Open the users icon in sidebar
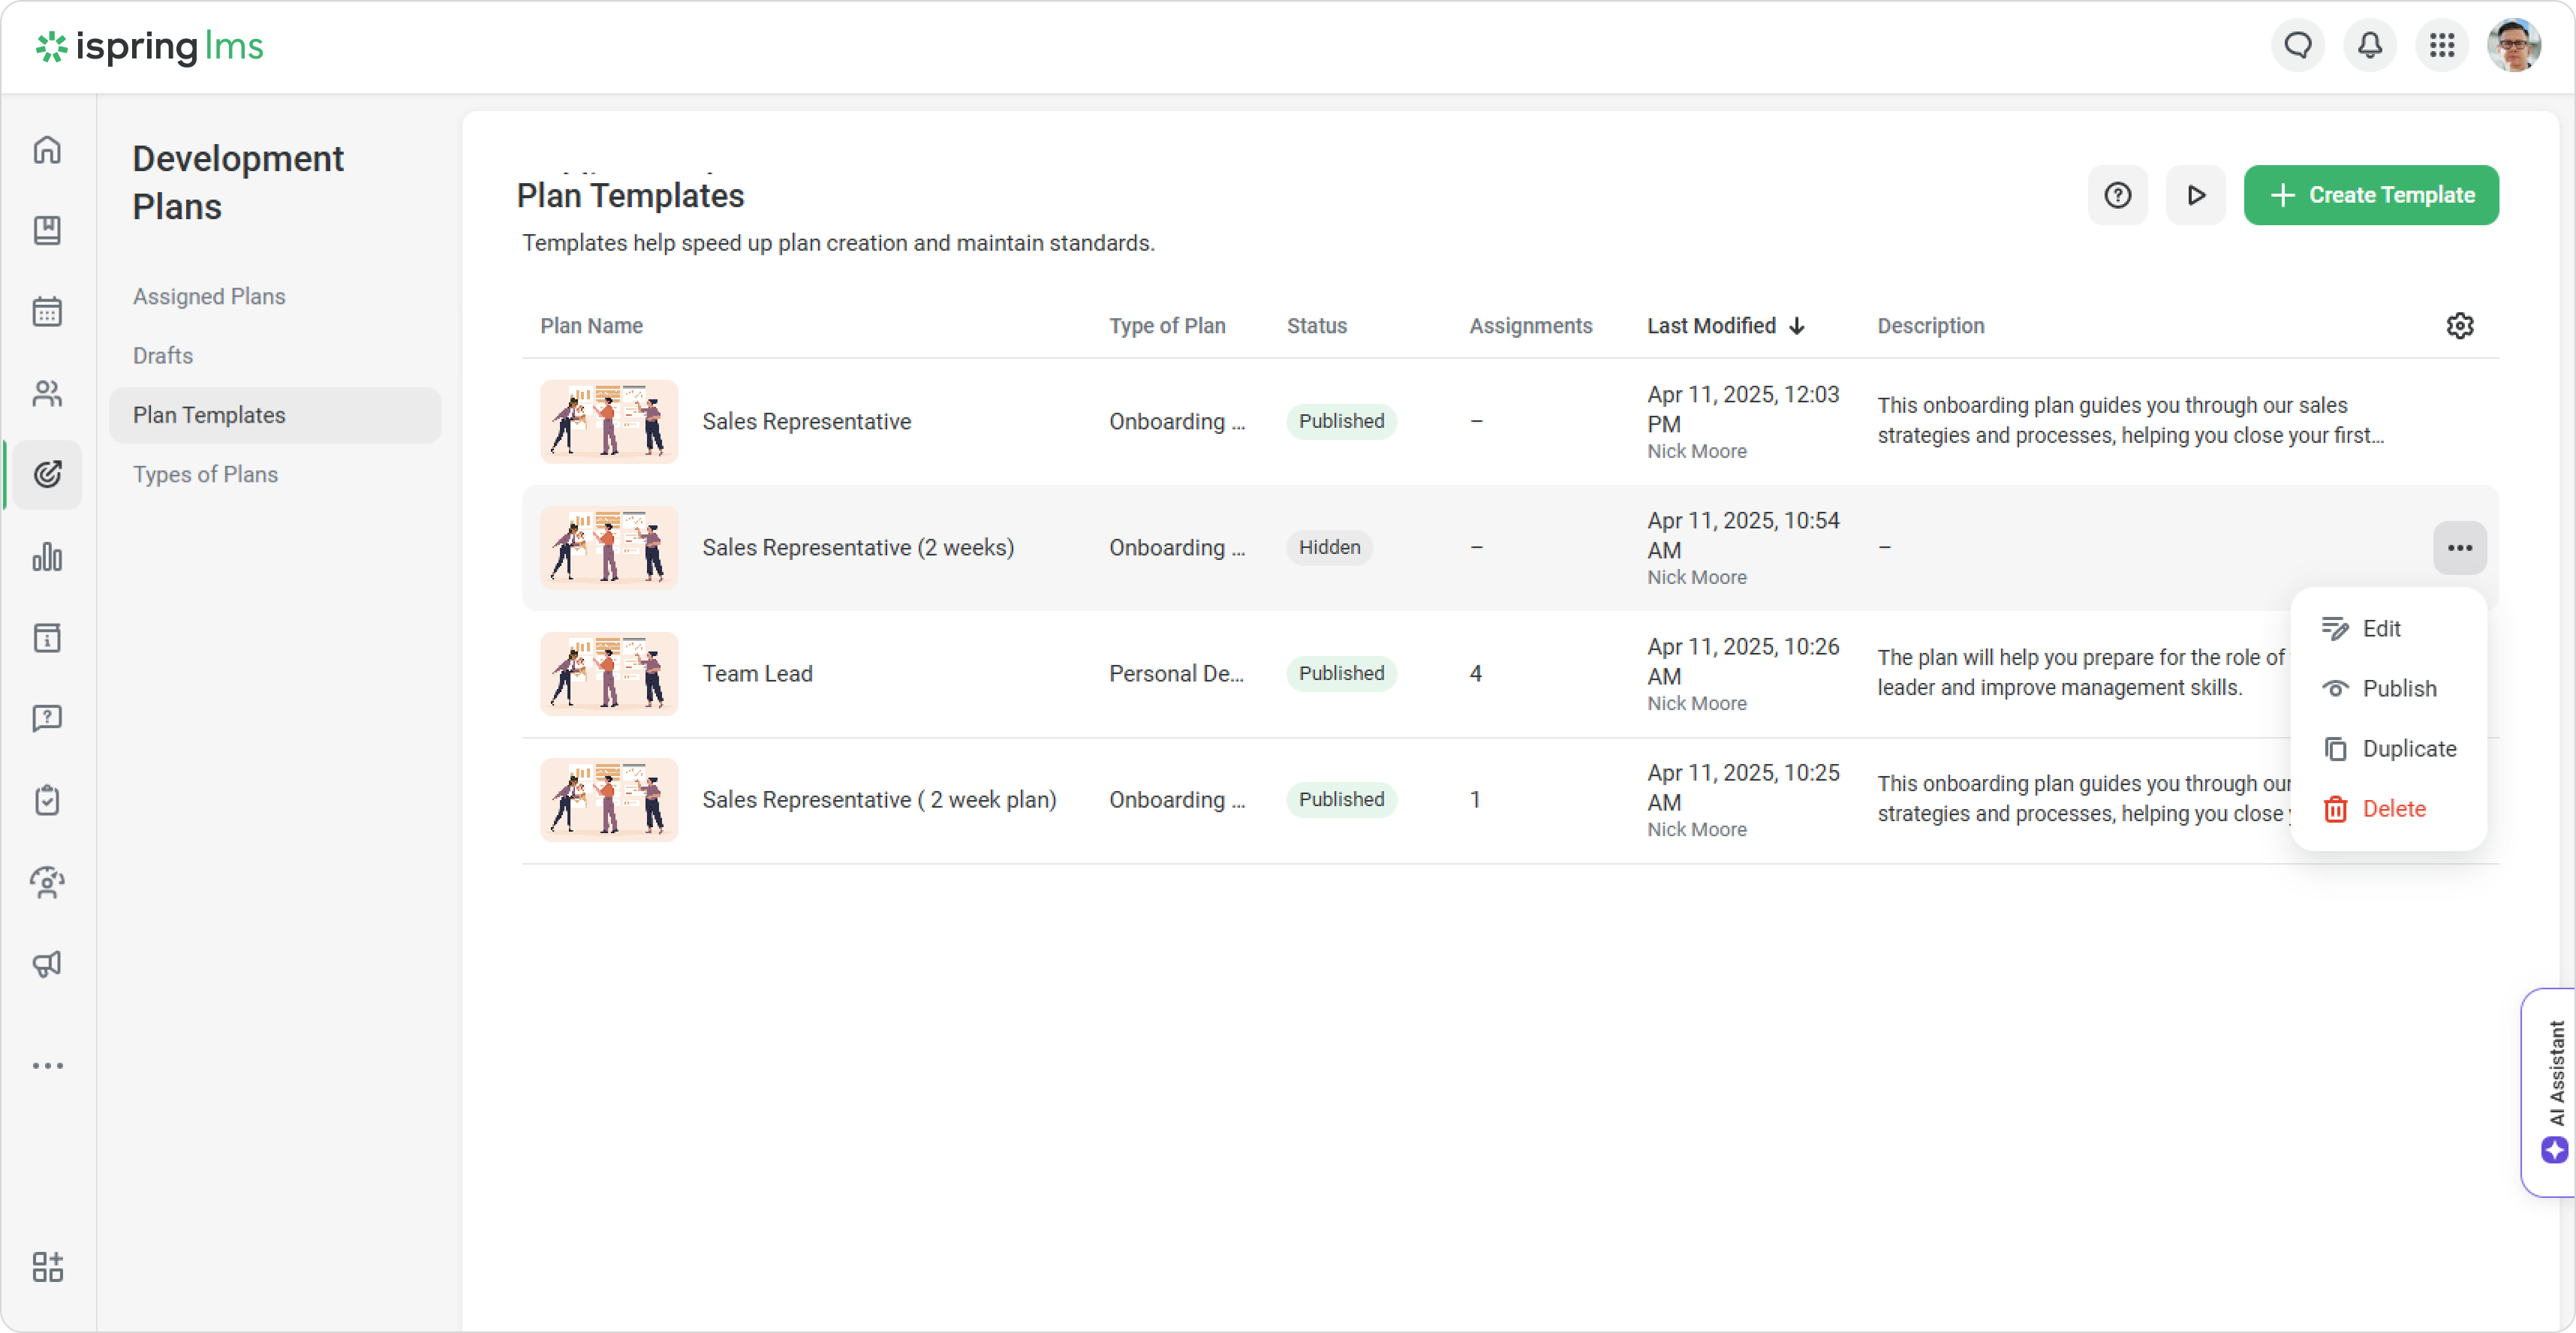This screenshot has height=1333, width=2576. pos(47,394)
